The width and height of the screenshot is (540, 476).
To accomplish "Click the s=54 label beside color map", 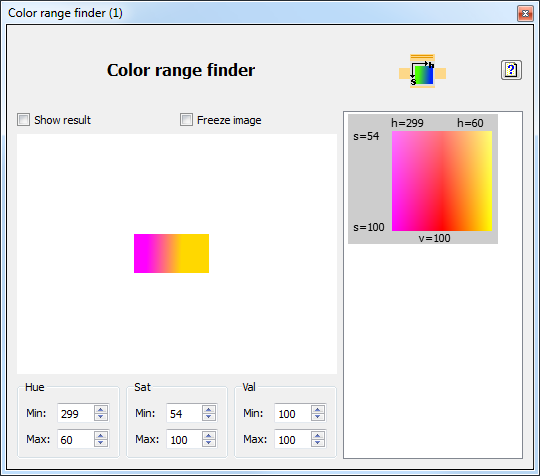I will [366, 136].
